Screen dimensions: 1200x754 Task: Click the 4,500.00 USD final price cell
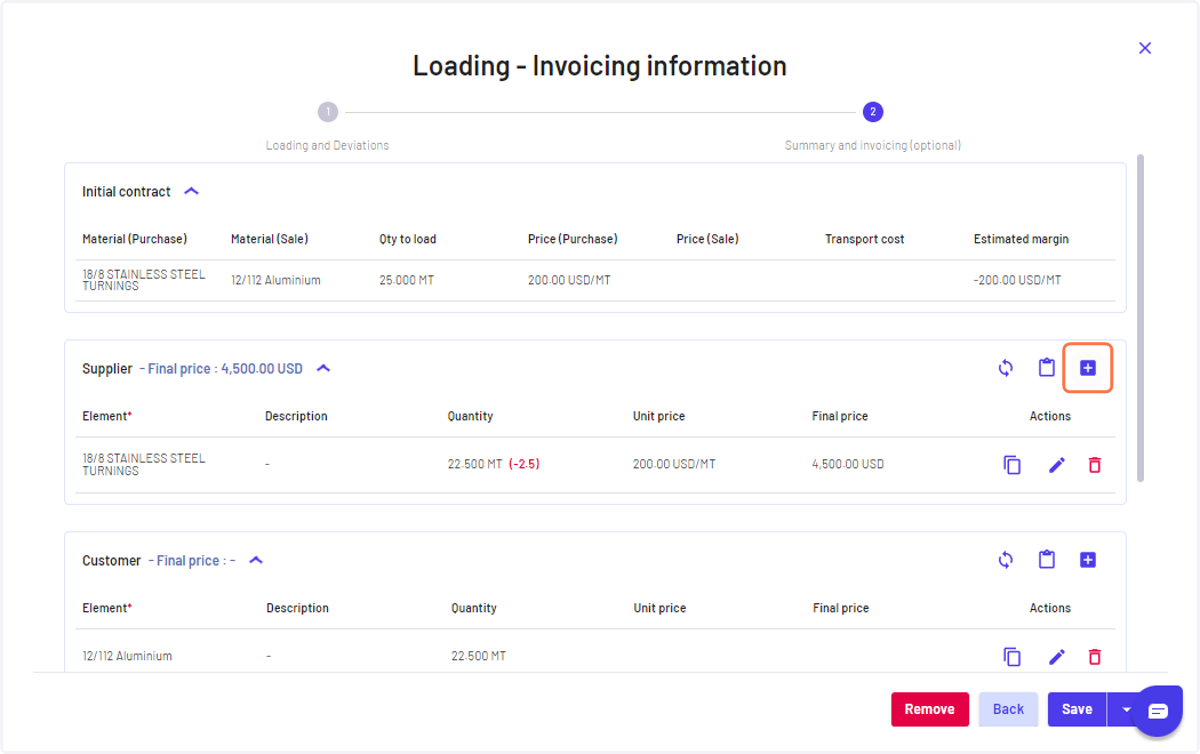pos(848,464)
